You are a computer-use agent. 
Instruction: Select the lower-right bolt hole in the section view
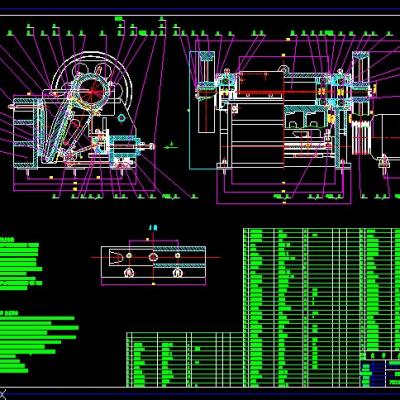pos(177,272)
